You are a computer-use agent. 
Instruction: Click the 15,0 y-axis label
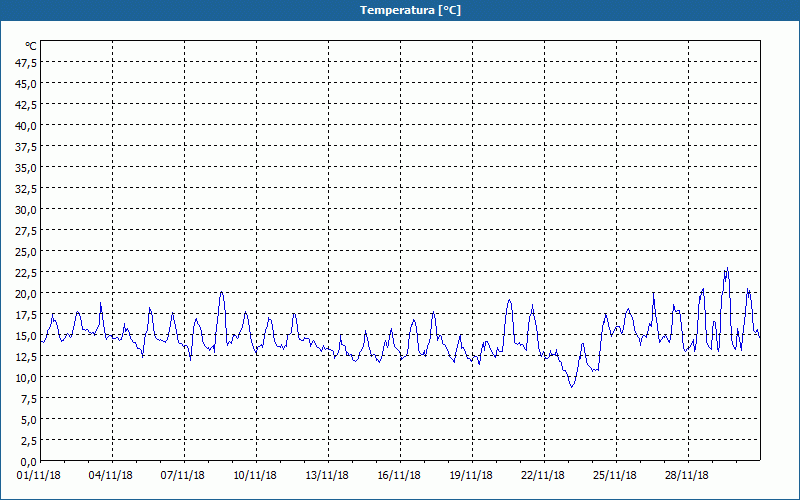[26, 336]
